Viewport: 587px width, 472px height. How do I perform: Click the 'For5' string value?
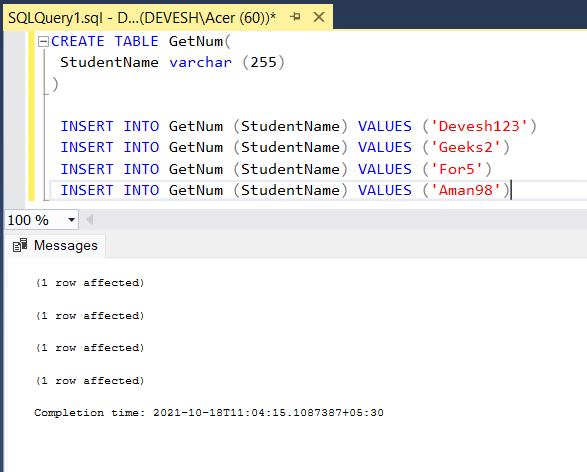[x=457, y=170]
